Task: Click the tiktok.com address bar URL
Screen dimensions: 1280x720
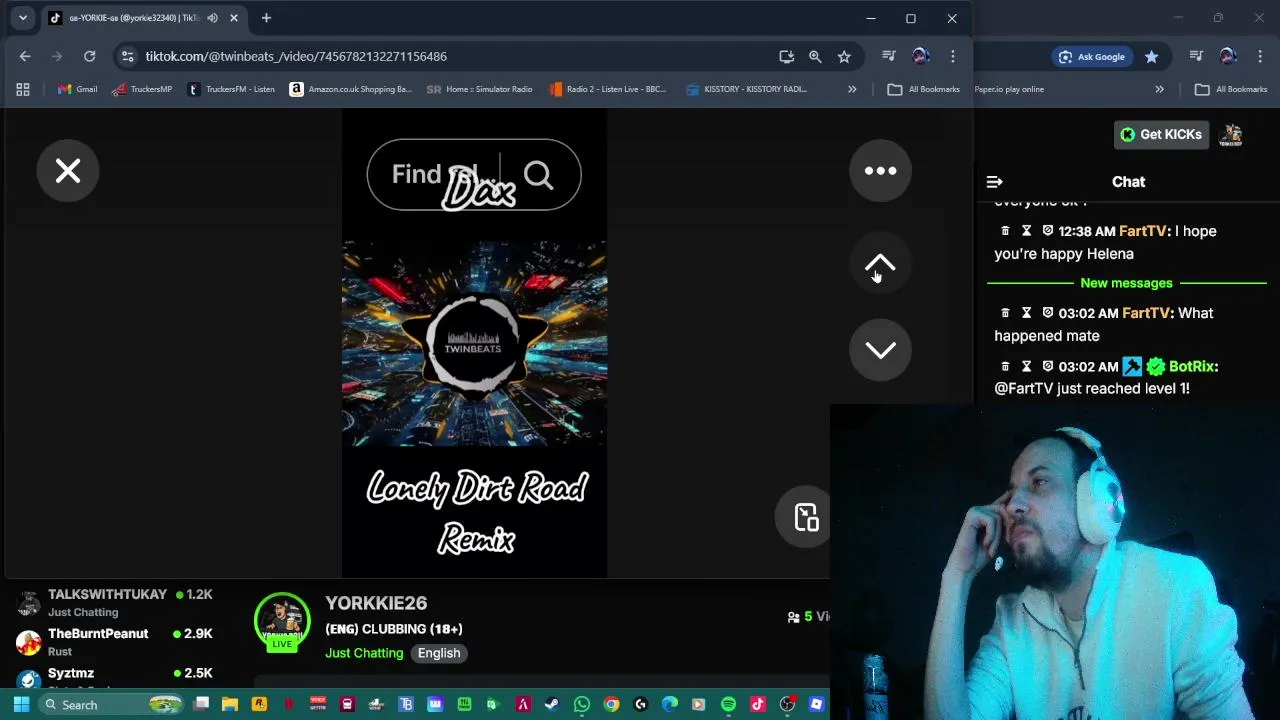Action: (x=296, y=57)
